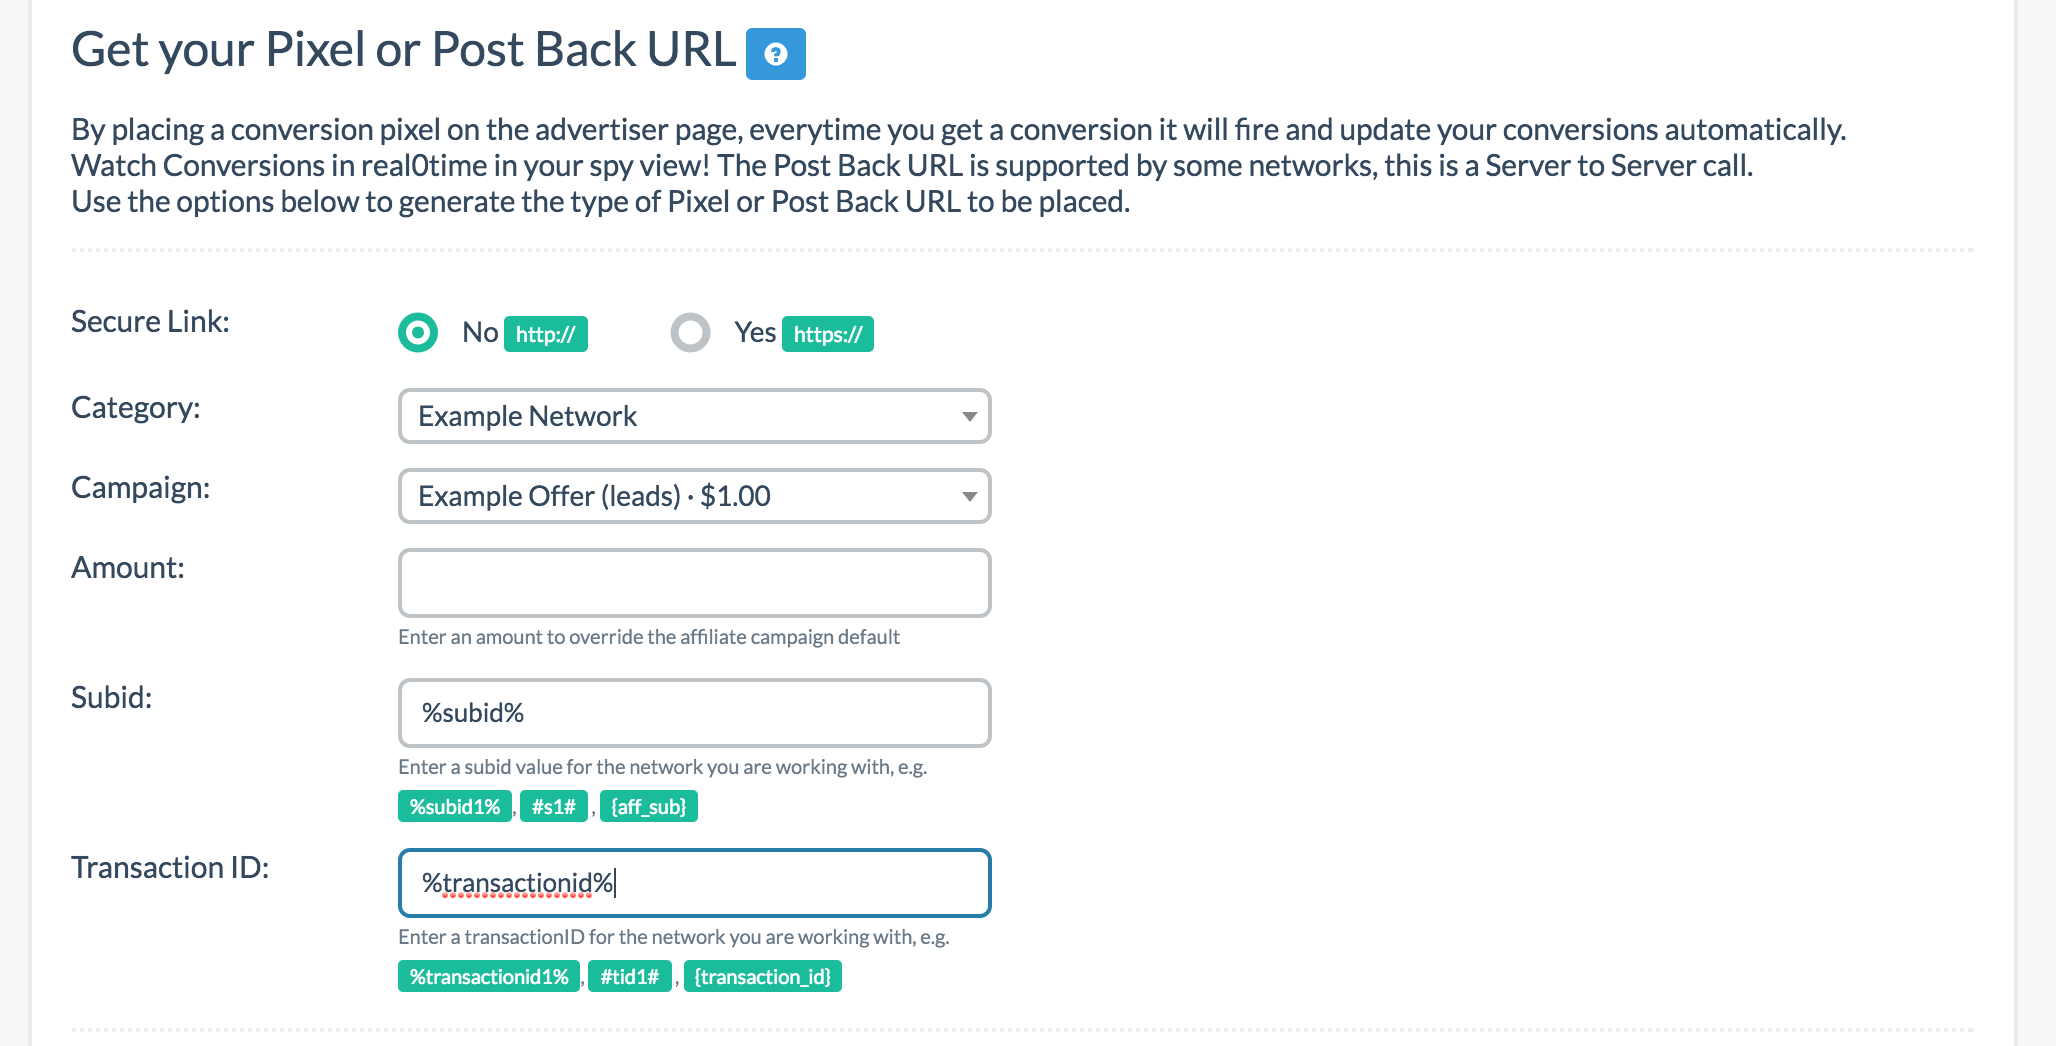Click the https:// green tag
Screen dimensions: 2056x1046
click(x=827, y=335)
